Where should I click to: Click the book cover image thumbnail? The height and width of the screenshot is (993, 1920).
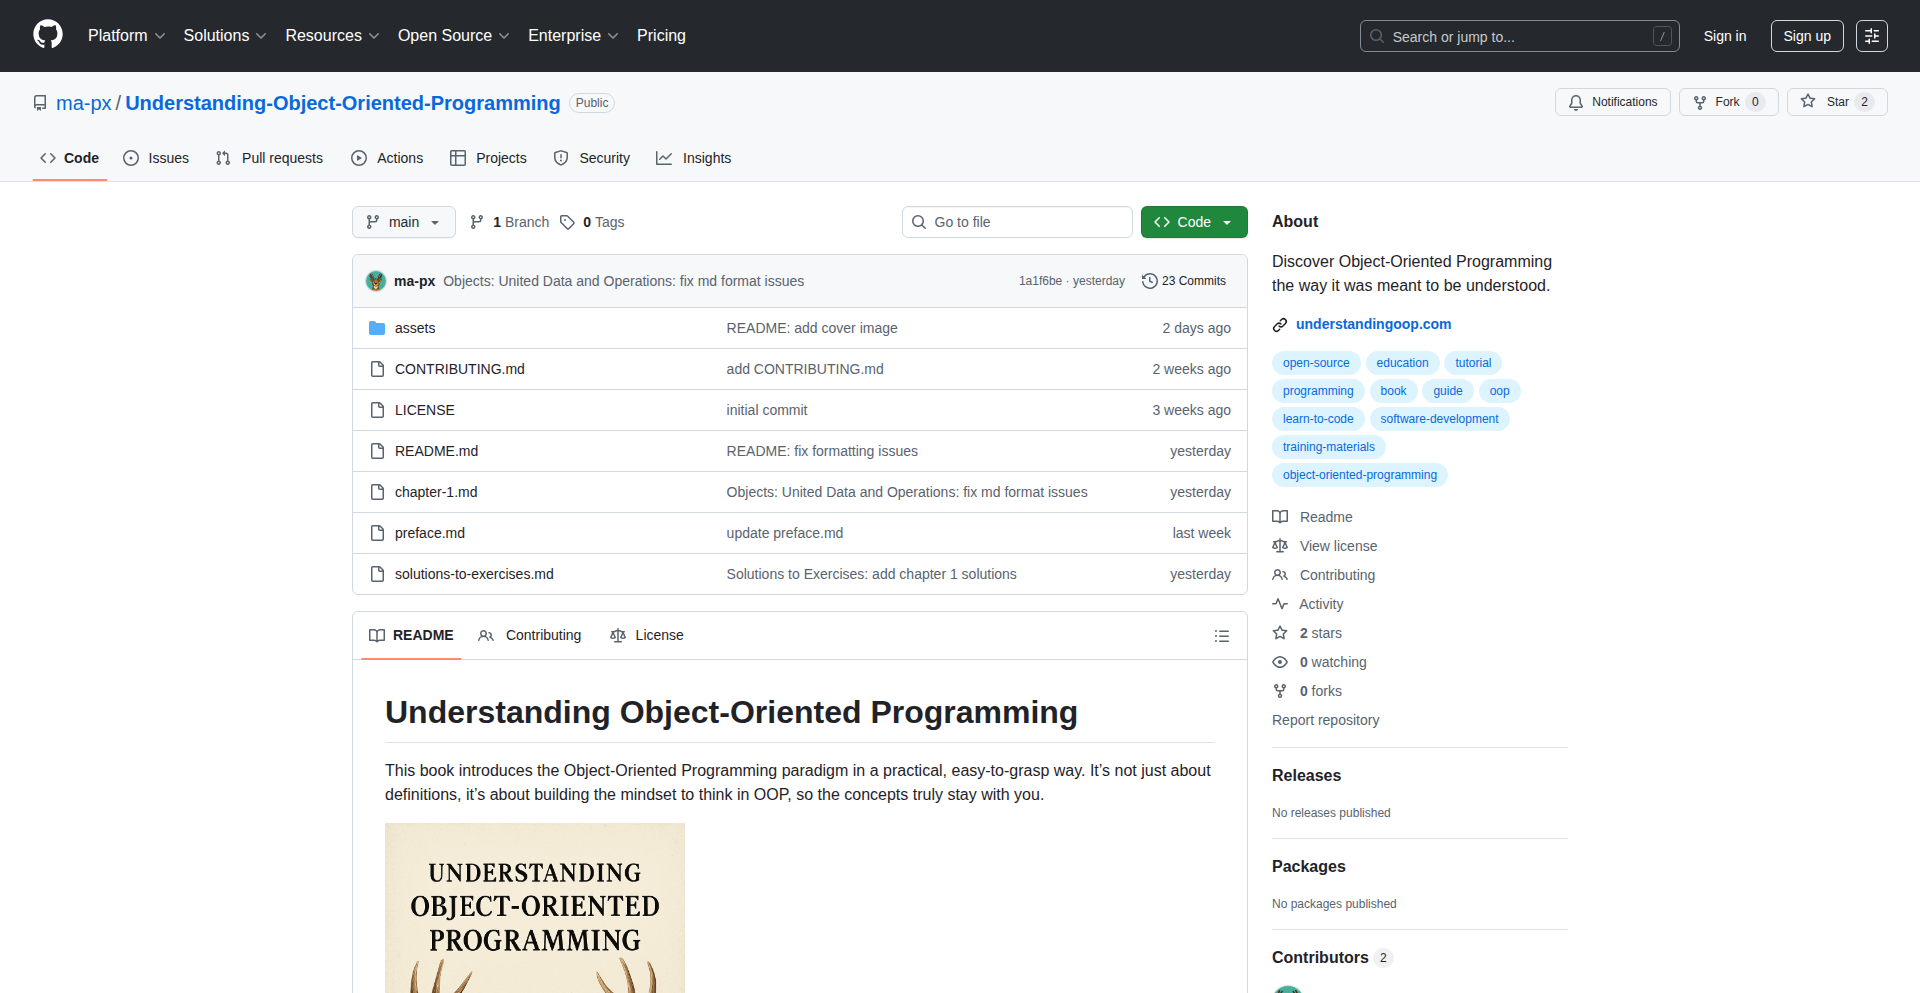pyautogui.click(x=535, y=908)
